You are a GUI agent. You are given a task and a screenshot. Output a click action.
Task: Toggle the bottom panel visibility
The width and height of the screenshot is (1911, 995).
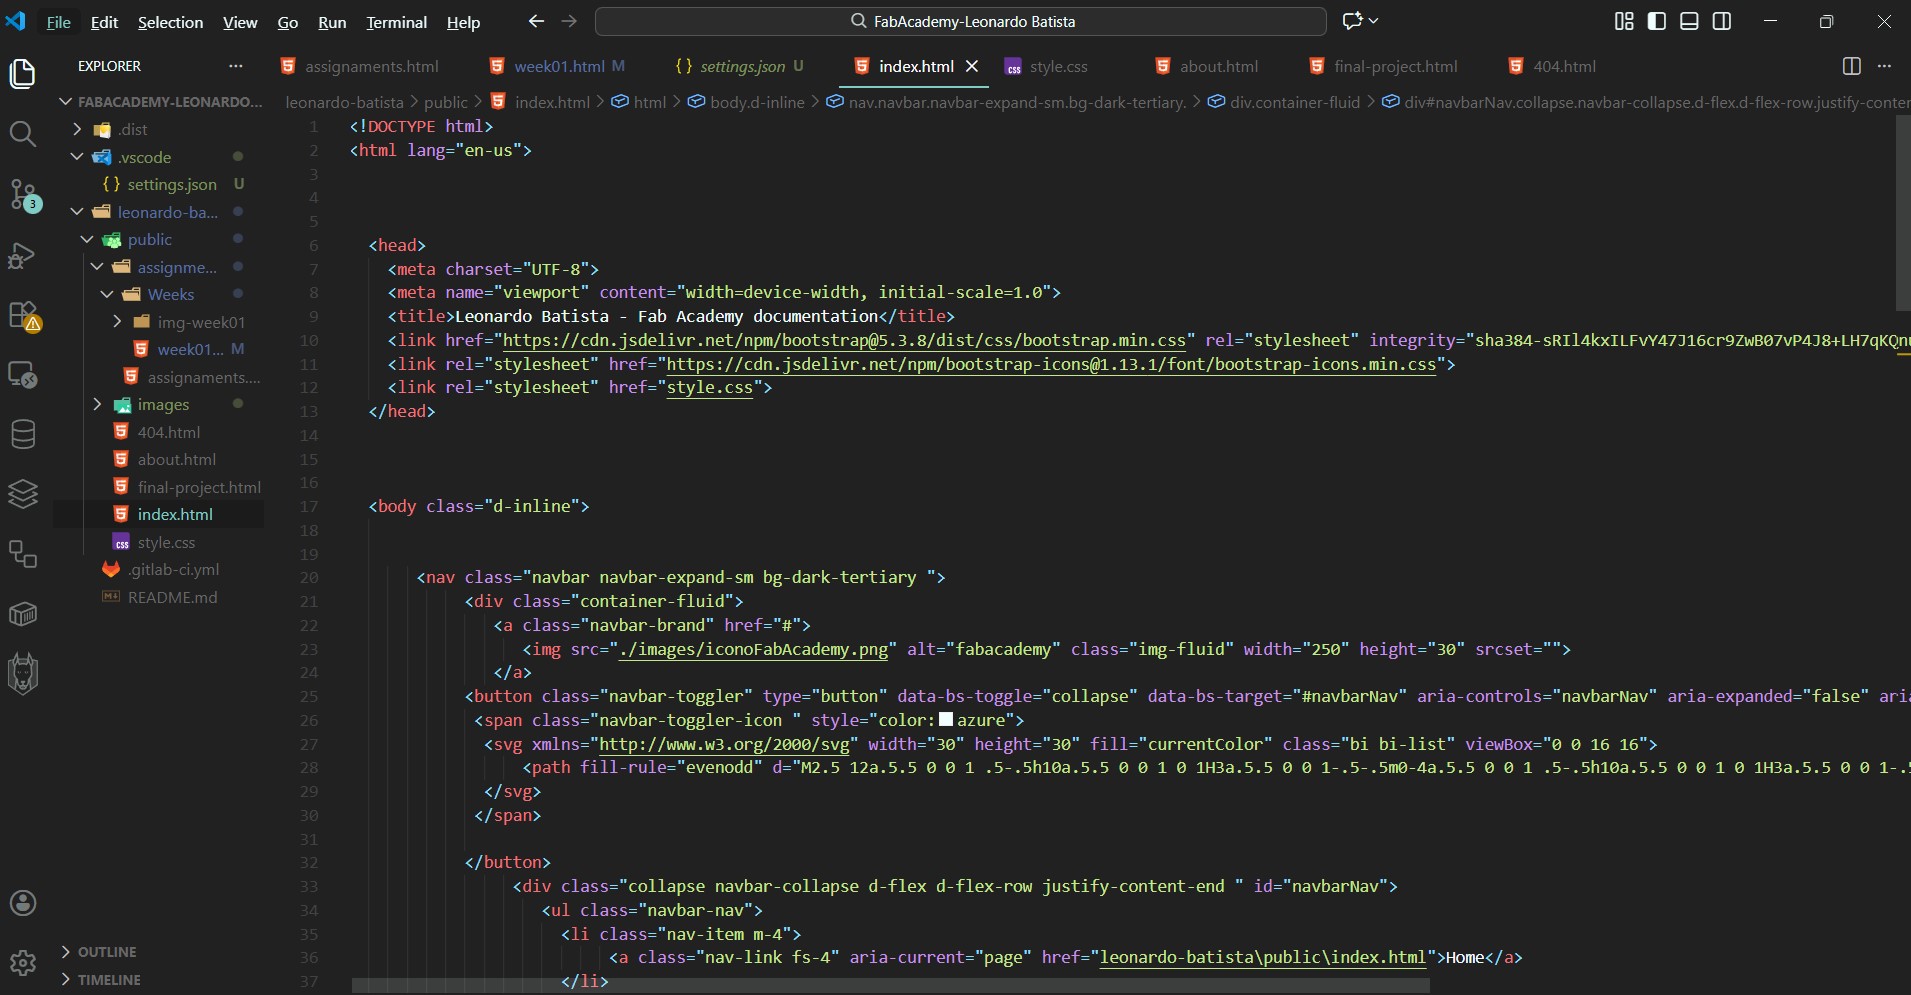pyautogui.click(x=1689, y=21)
